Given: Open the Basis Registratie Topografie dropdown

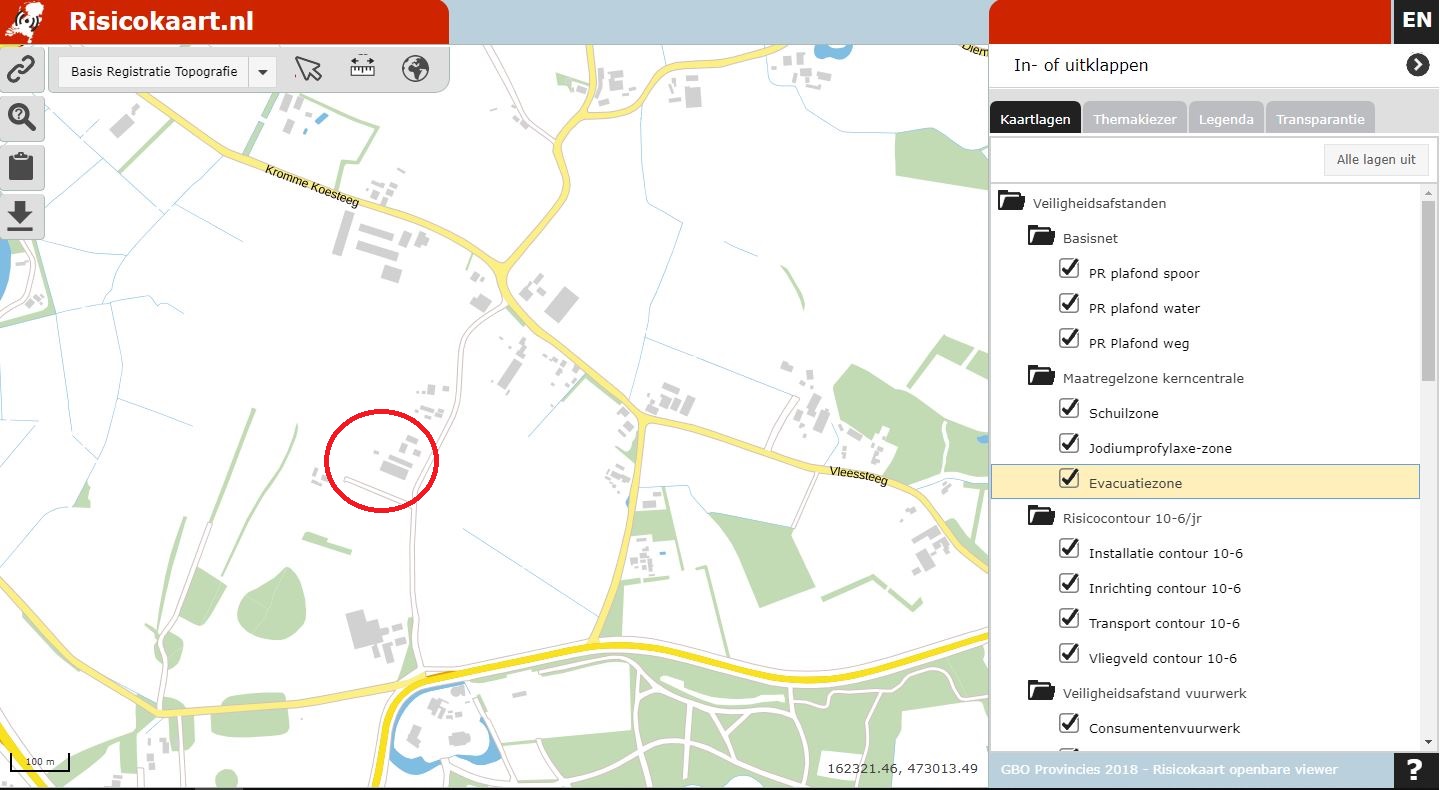Looking at the screenshot, I should [x=263, y=72].
